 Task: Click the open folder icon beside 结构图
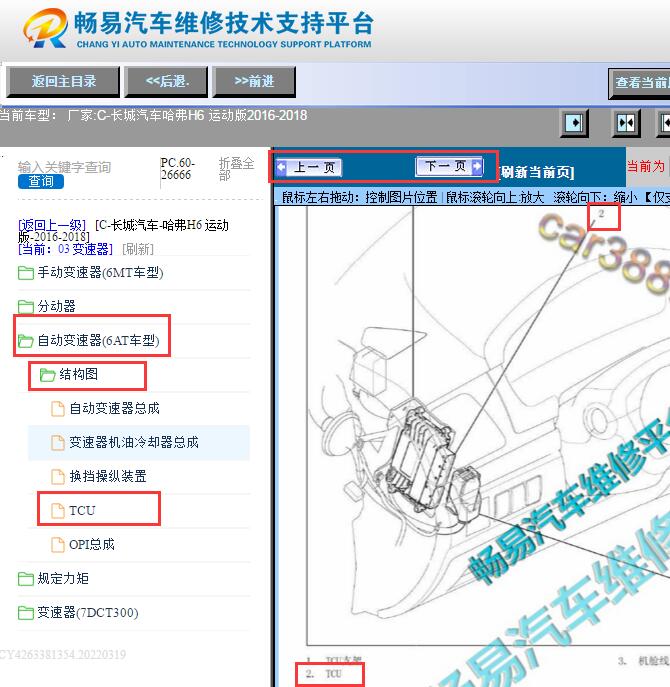[x=47, y=375]
